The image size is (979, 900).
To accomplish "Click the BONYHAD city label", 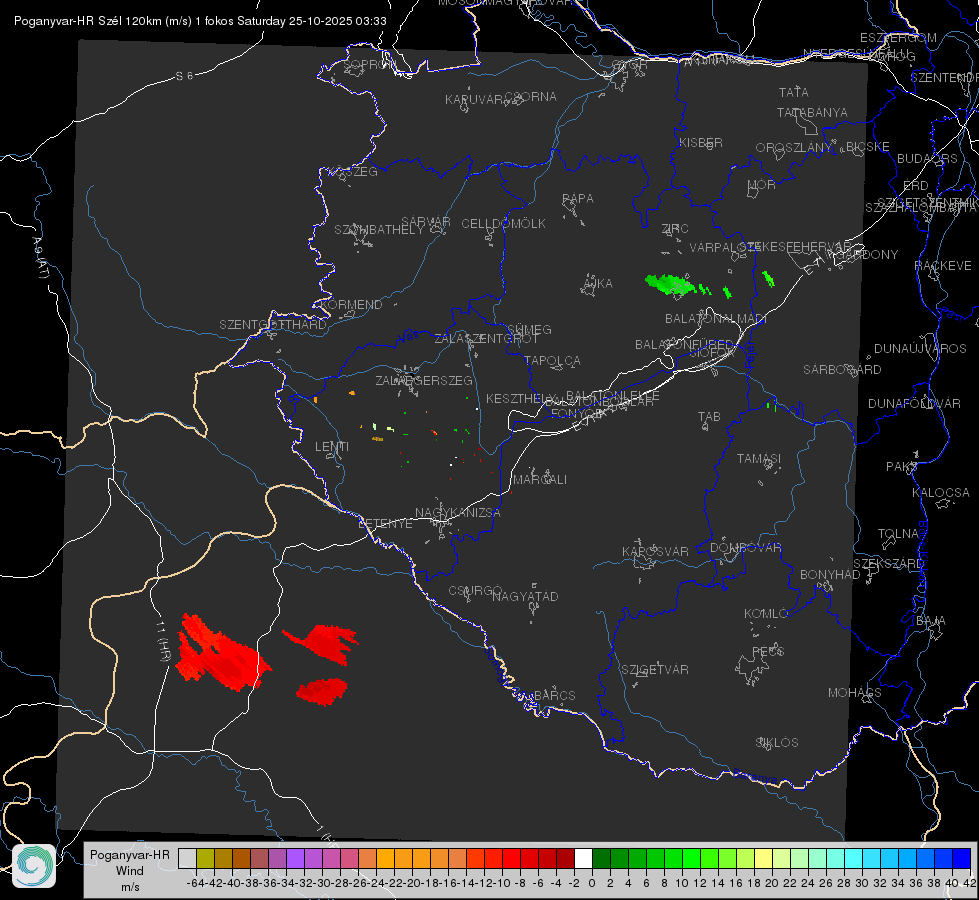I will pos(830,575).
